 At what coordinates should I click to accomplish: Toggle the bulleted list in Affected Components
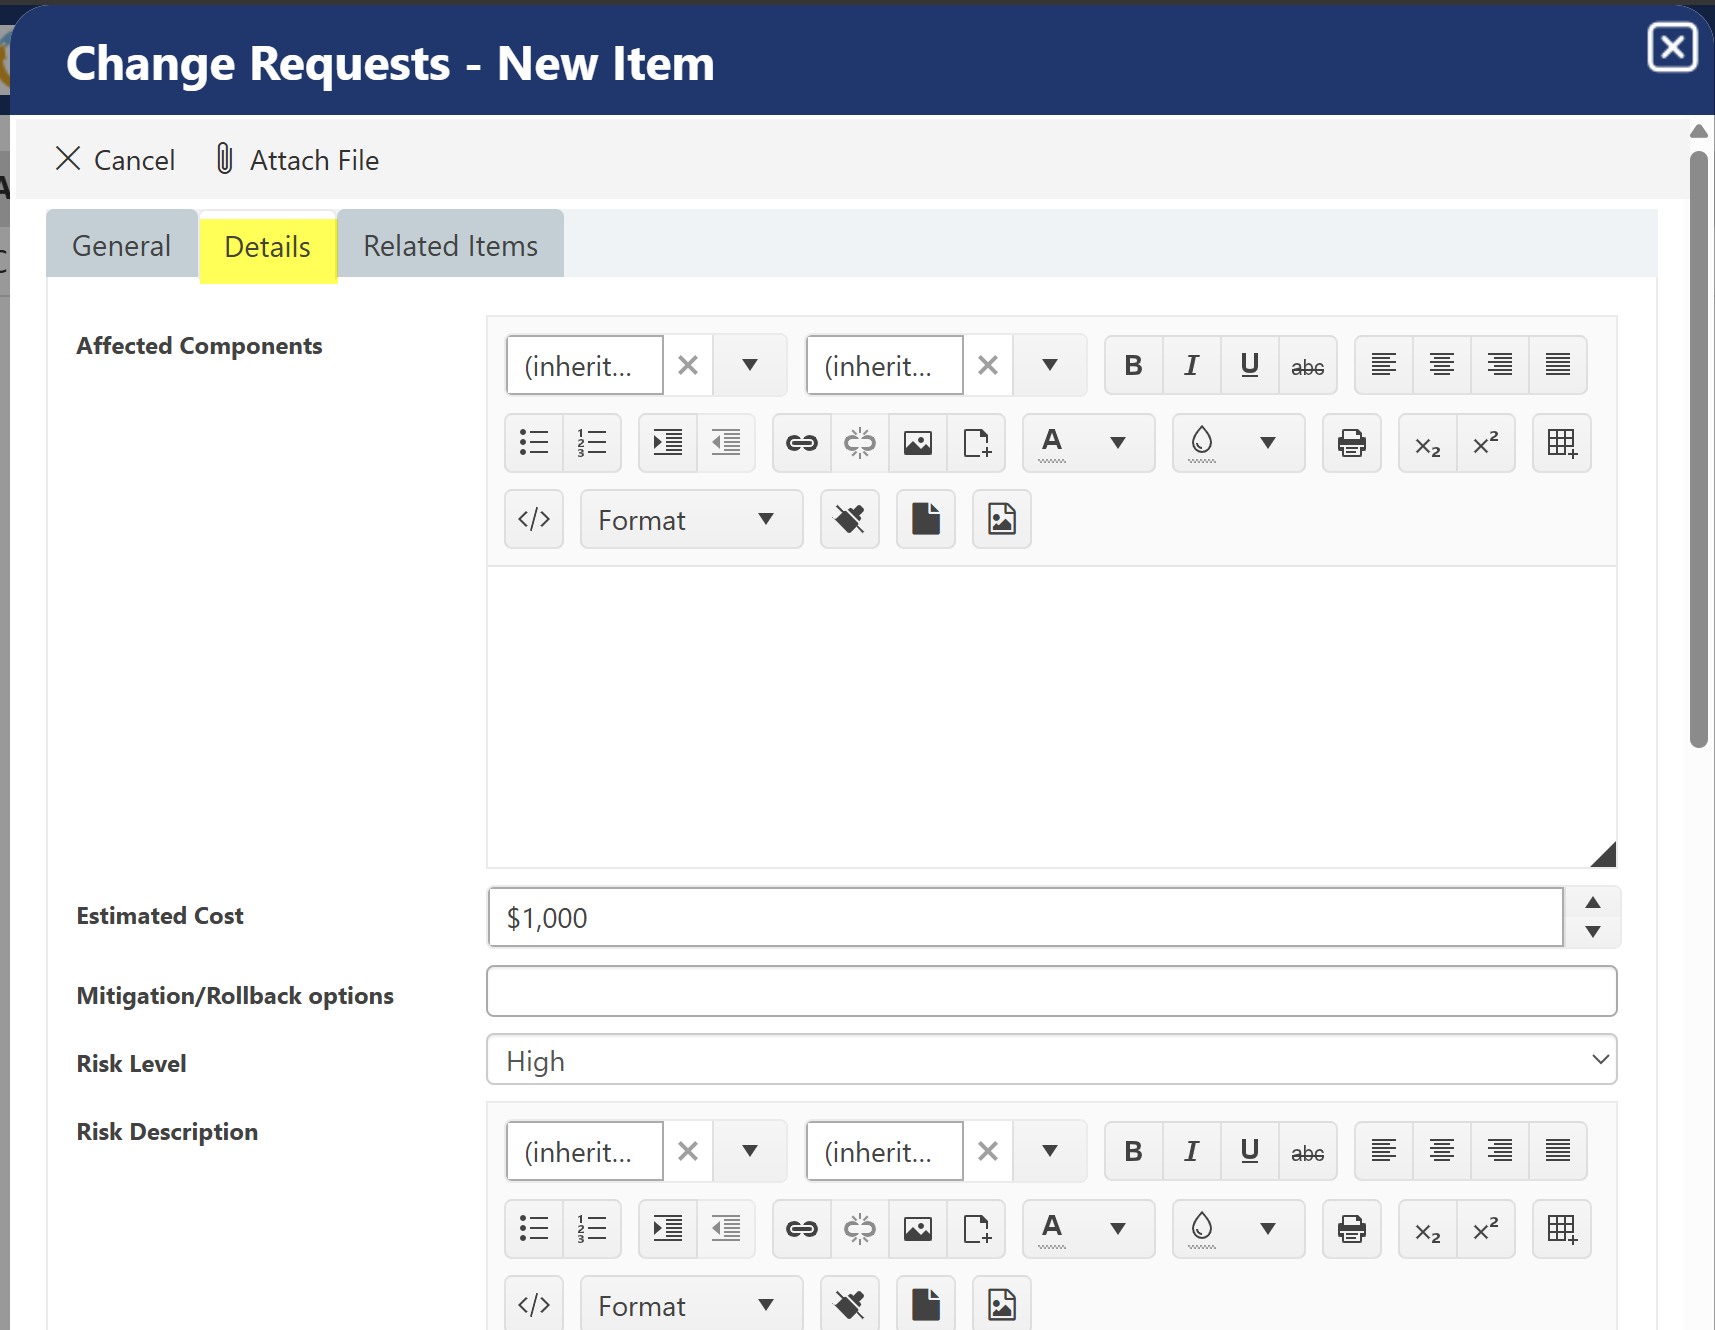coord(533,443)
